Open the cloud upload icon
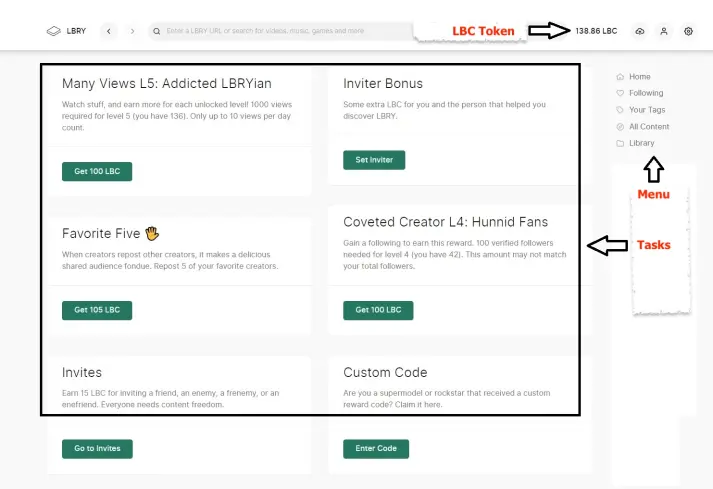The width and height of the screenshot is (713, 489). coord(640,31)
